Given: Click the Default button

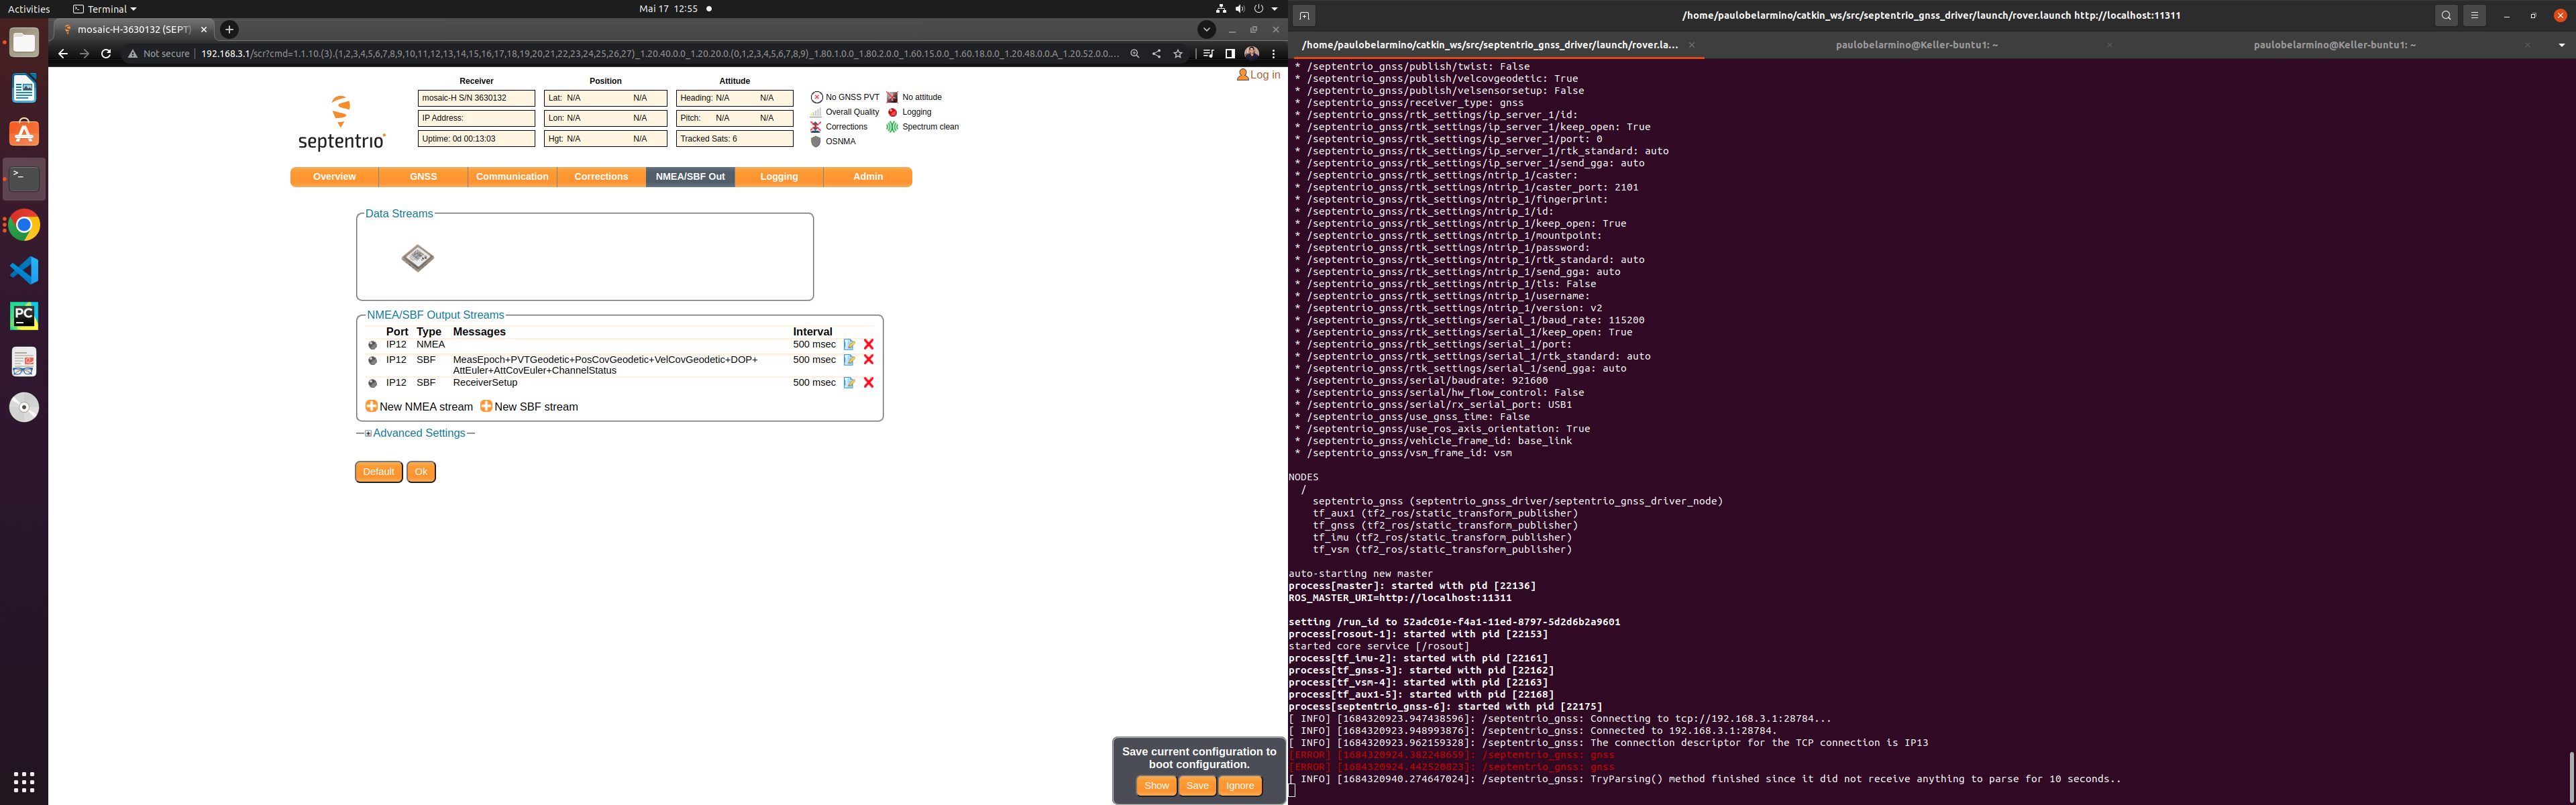Looking at the screenshot, I should tap(378, 471).
